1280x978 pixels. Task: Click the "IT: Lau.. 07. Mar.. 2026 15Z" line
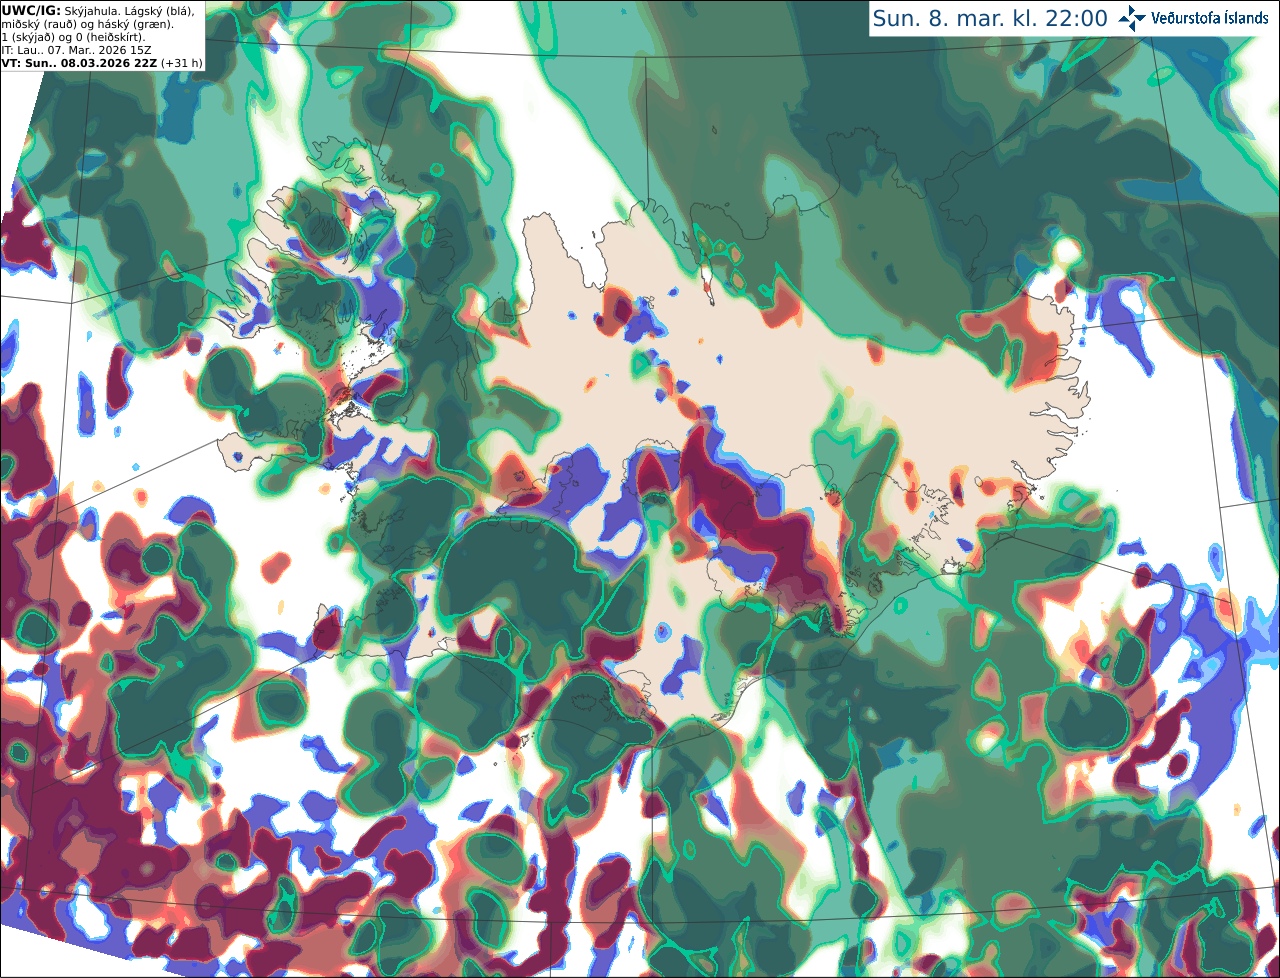click(x=77, y=50)
